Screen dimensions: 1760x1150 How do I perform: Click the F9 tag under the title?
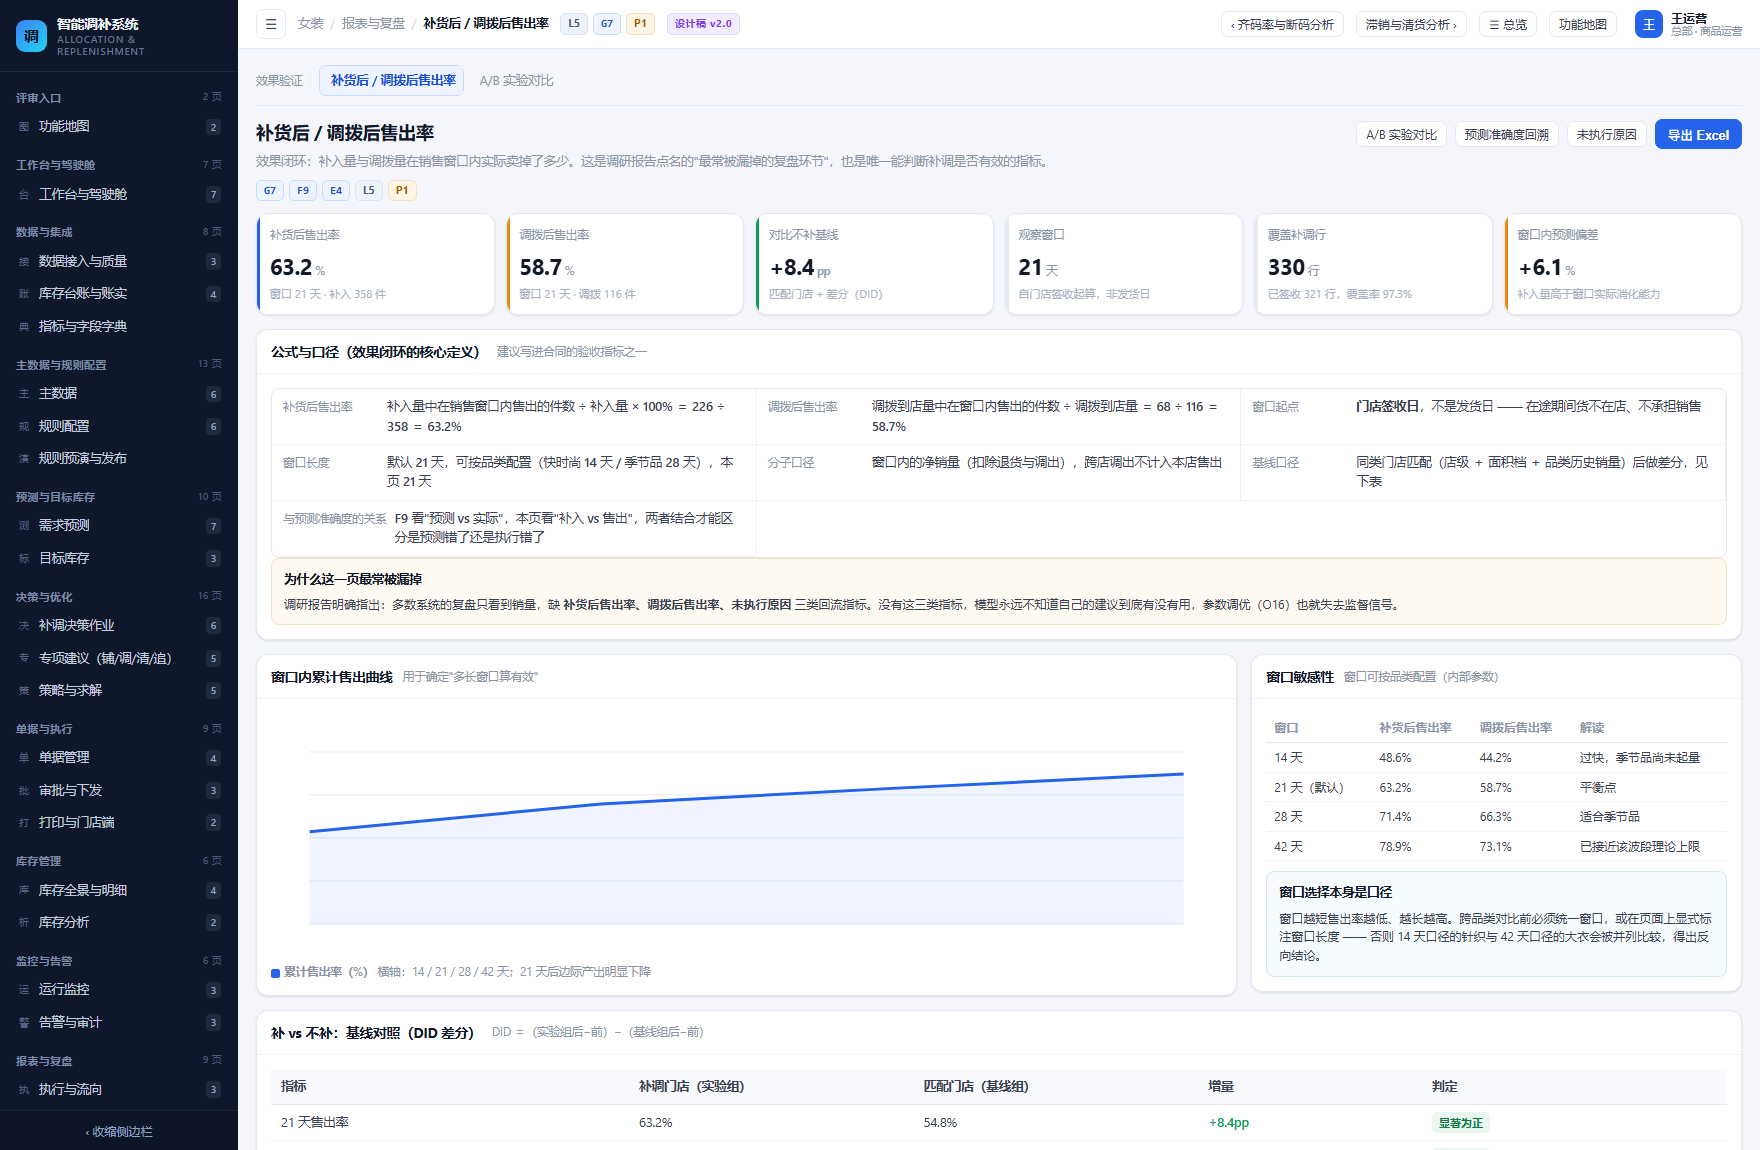coord(303,190)
